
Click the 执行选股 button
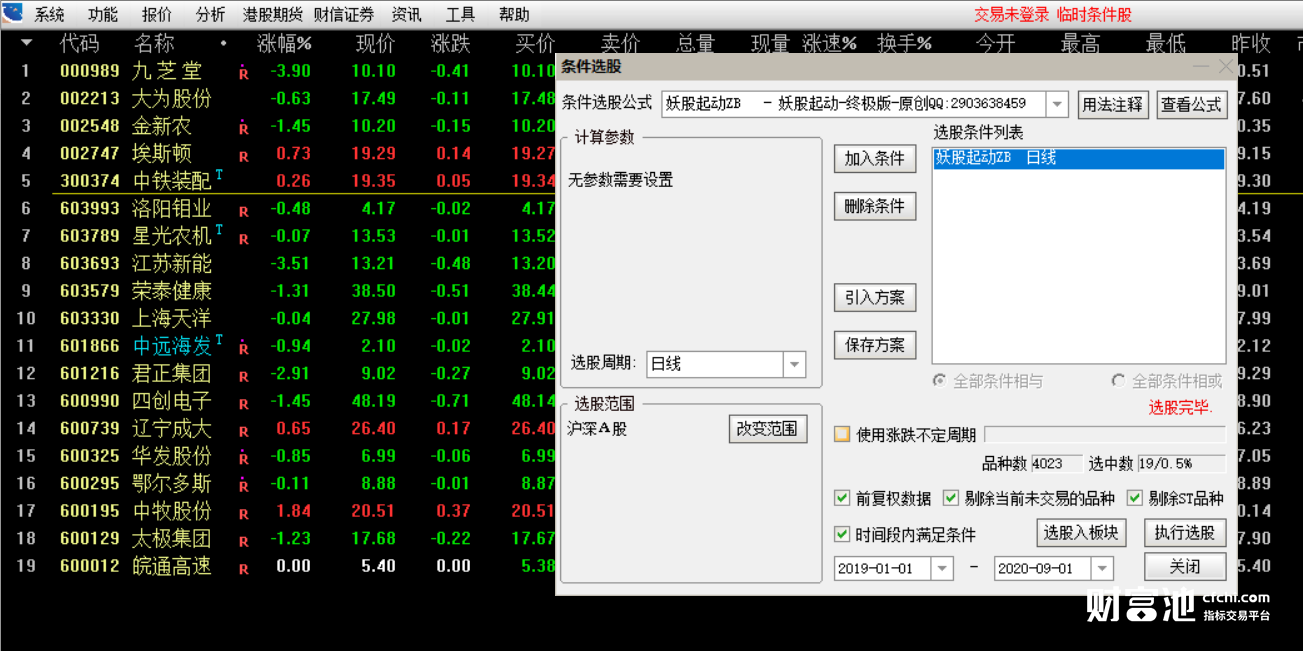tap(1185, 532)
